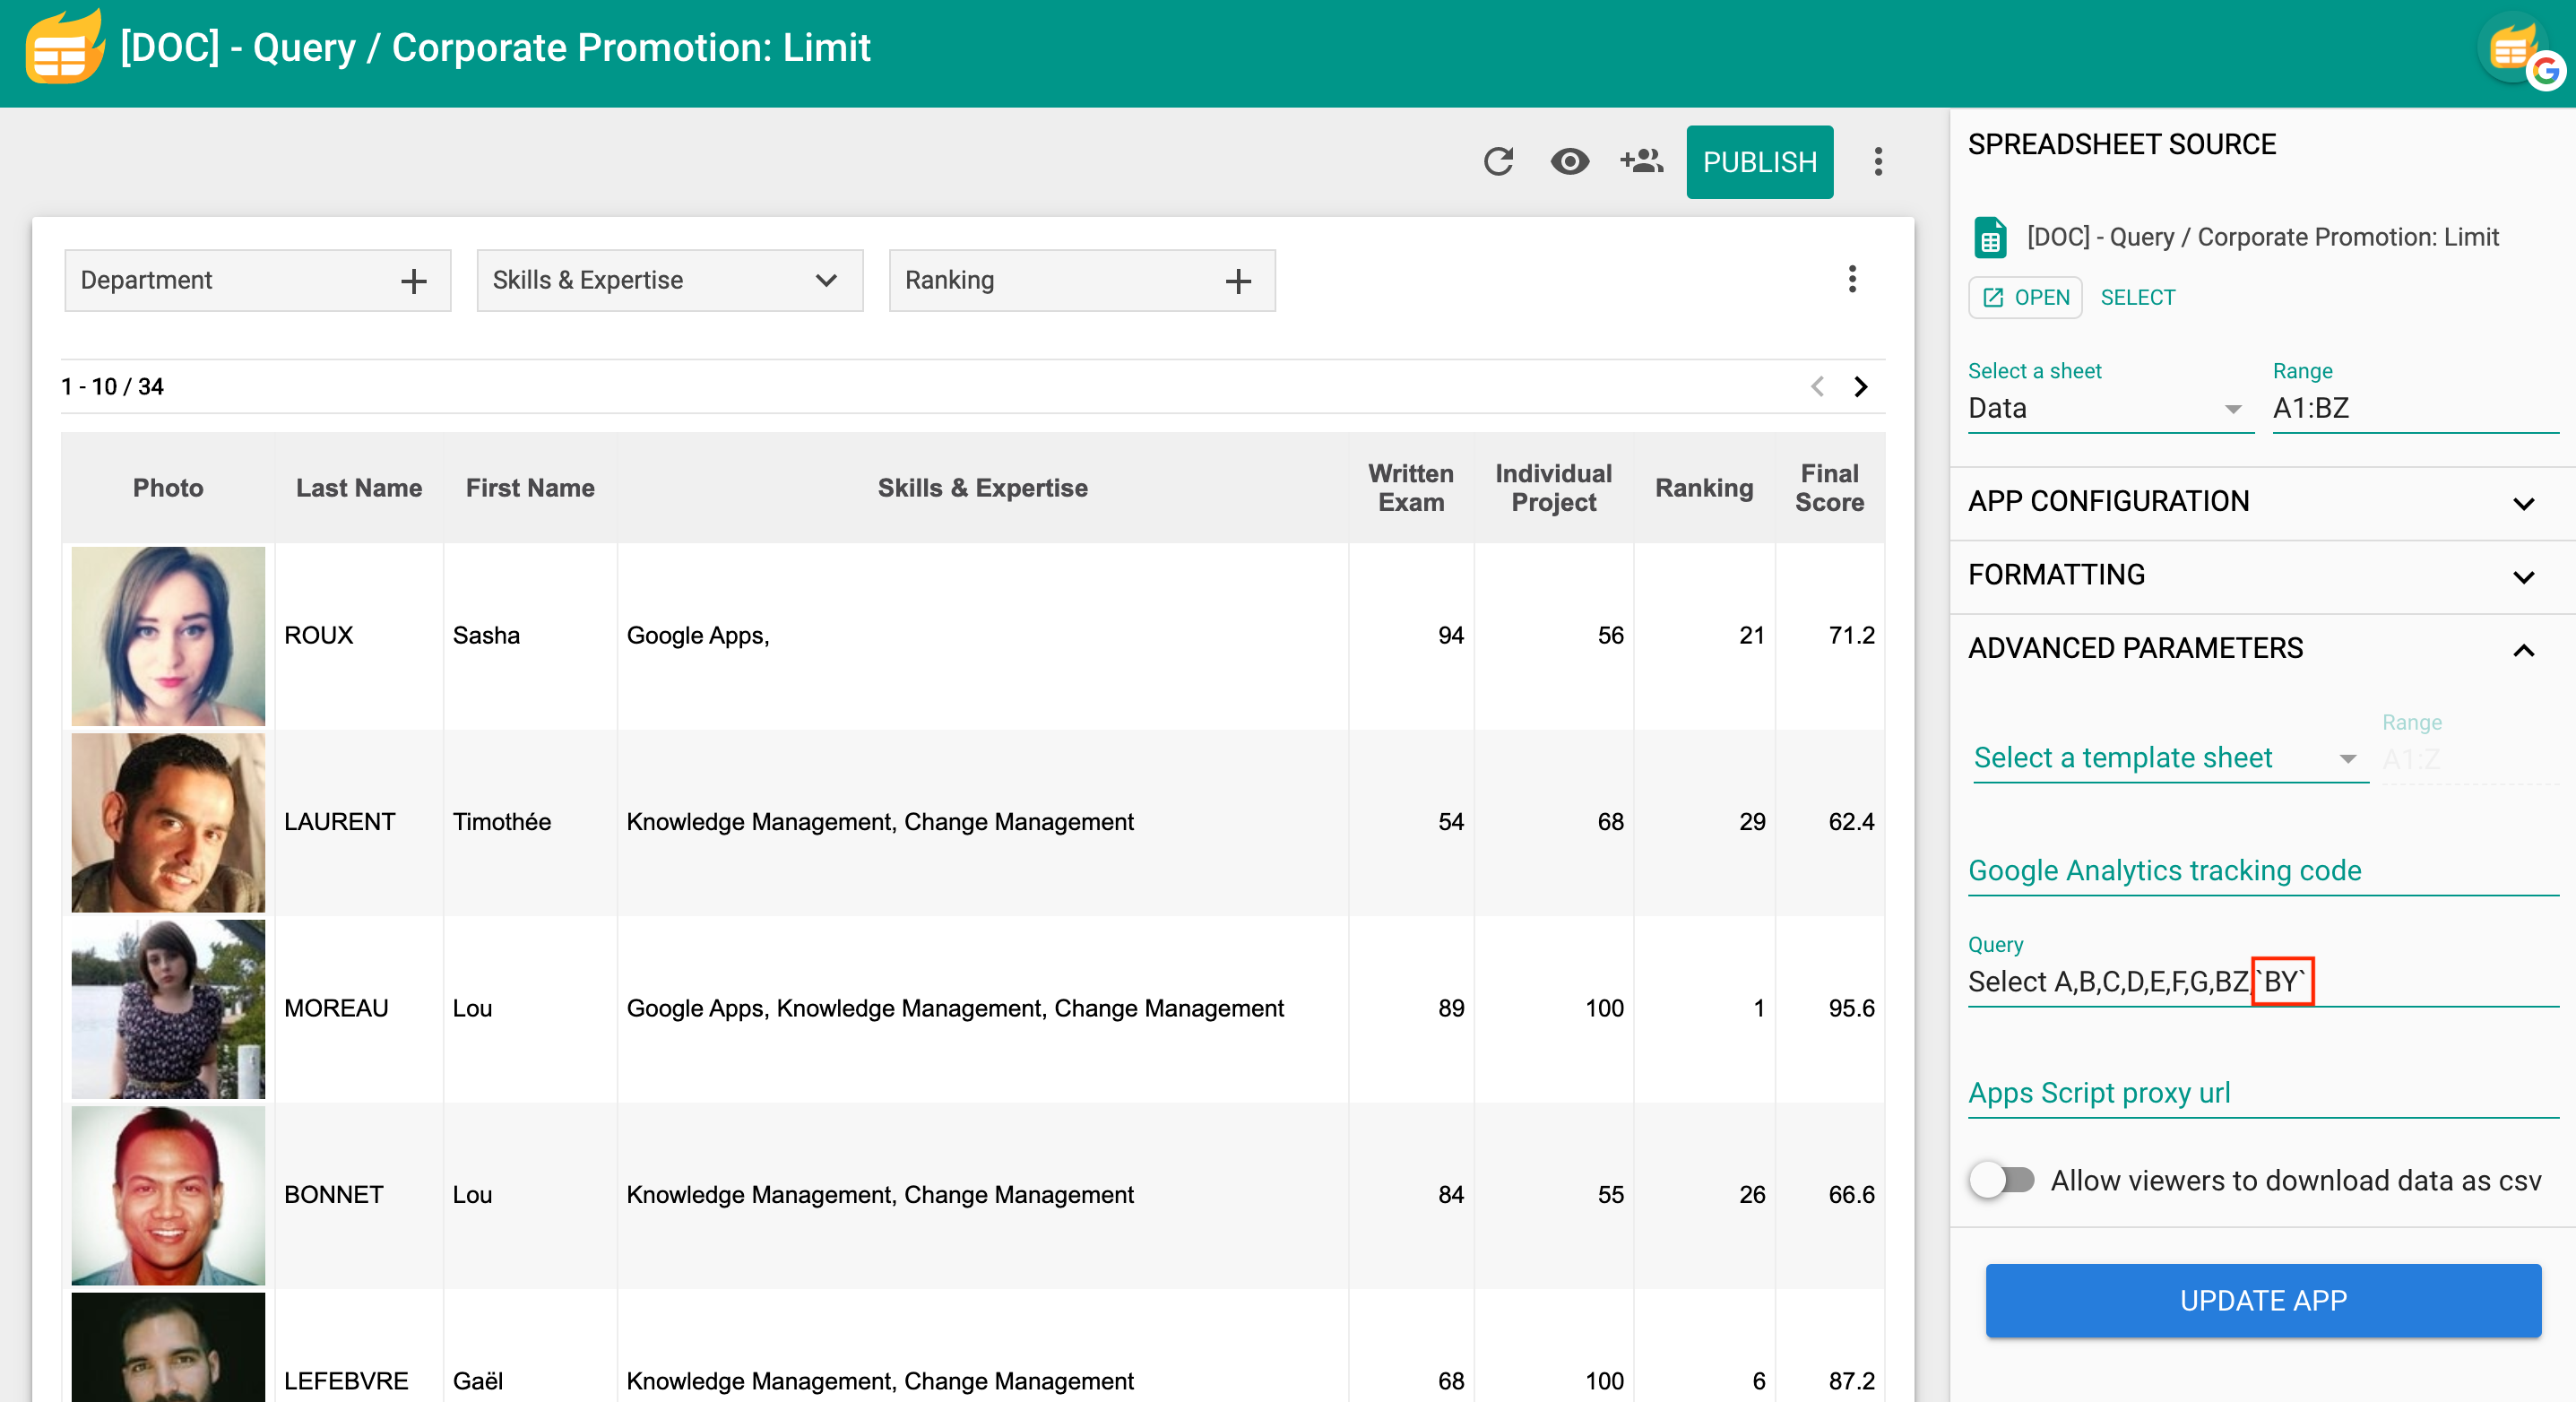Click the Department filter box
Screen dimensions: 2576x1402
coord(257,280)
